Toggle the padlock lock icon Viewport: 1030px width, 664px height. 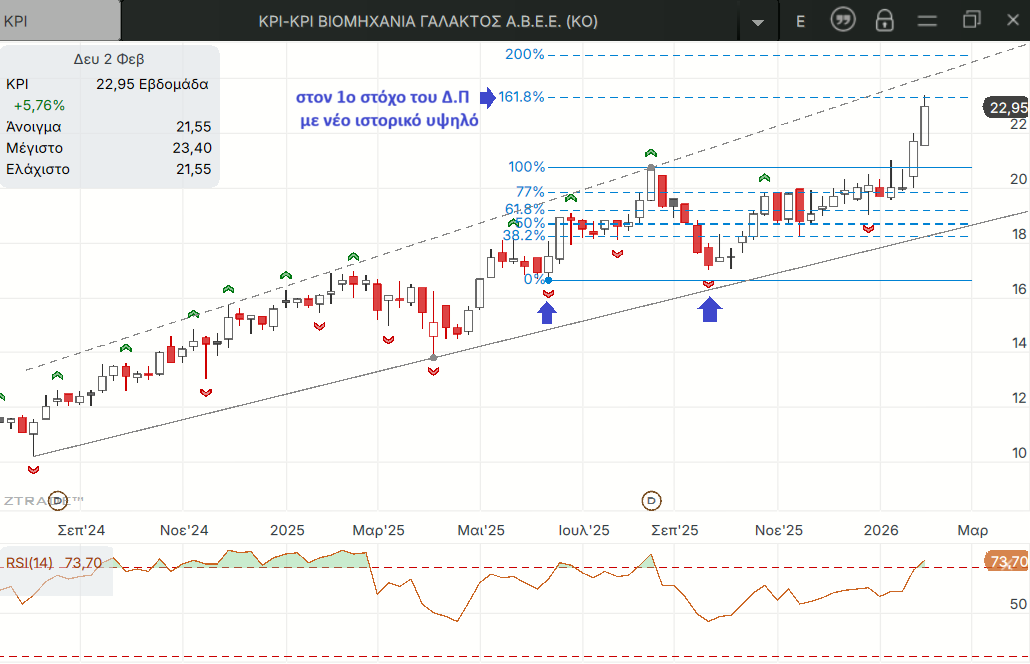(884, 20)
